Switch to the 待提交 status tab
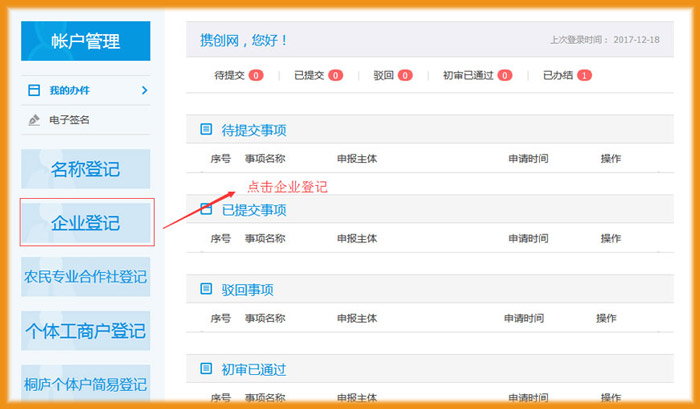 (230, 75)
